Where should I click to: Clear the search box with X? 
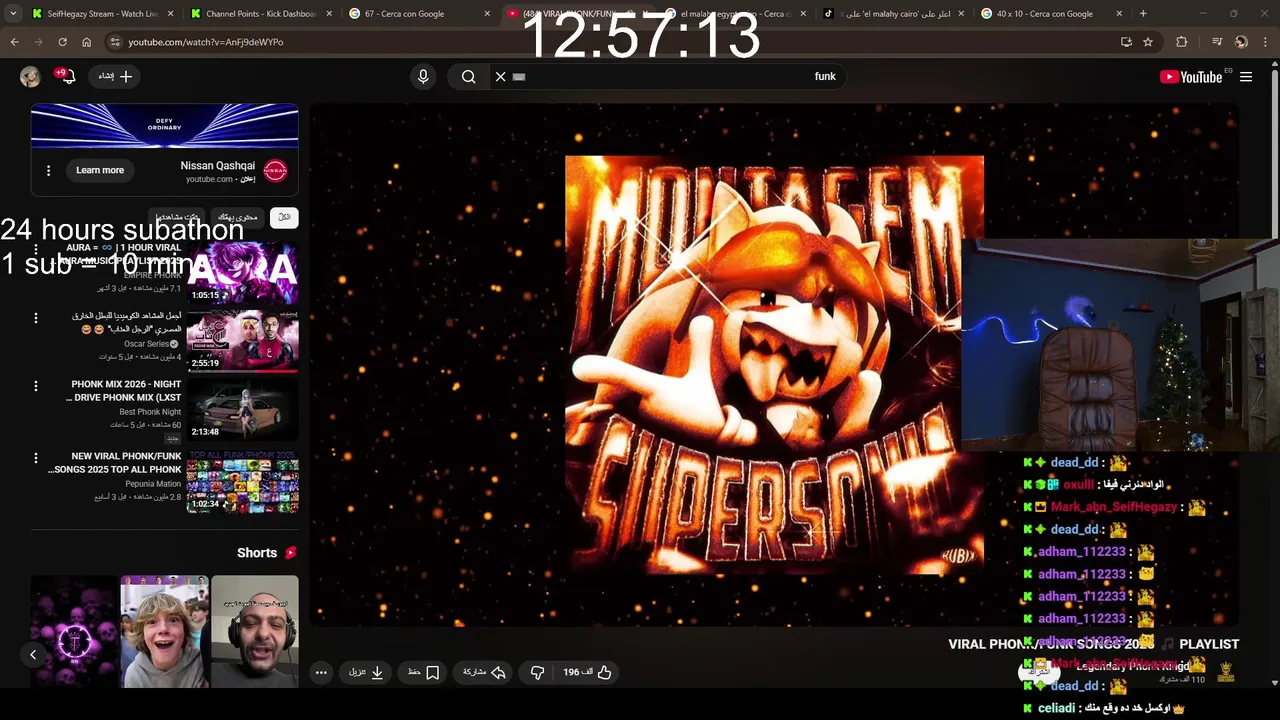tap(501, 76)
